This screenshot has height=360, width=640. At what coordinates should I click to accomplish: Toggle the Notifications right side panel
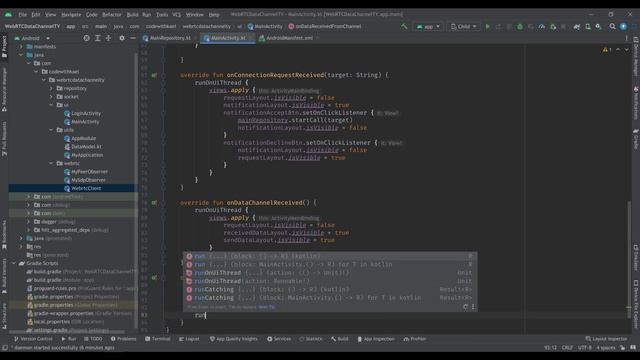point(636,102)
